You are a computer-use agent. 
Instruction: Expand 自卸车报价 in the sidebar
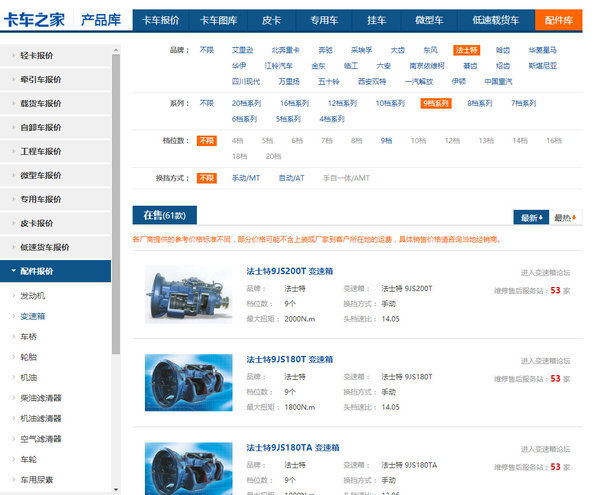pos(55,127)
